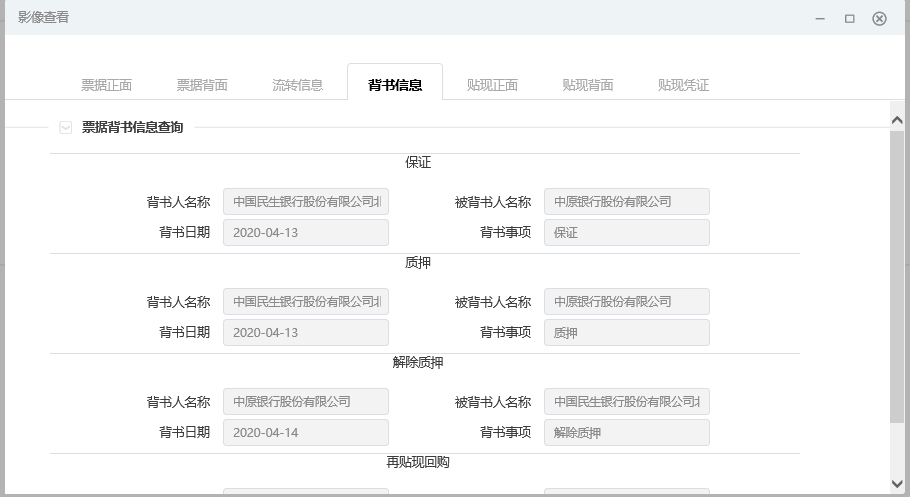Click the 背书日期 field under 保证
The image size is (910, 497).
tap(306, 233)
